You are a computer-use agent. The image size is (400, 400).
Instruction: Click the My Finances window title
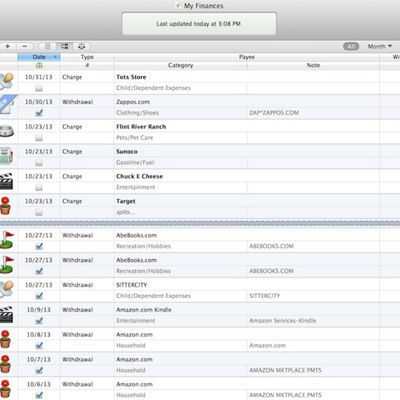click(204, 6)
